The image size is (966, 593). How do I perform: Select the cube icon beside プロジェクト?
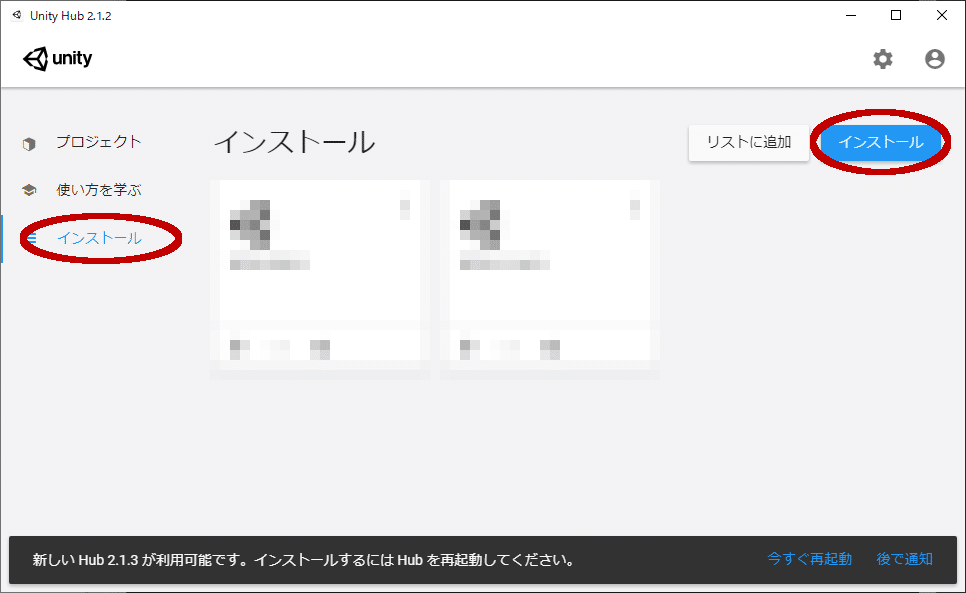pyautogui.click(x=29, y=142)
